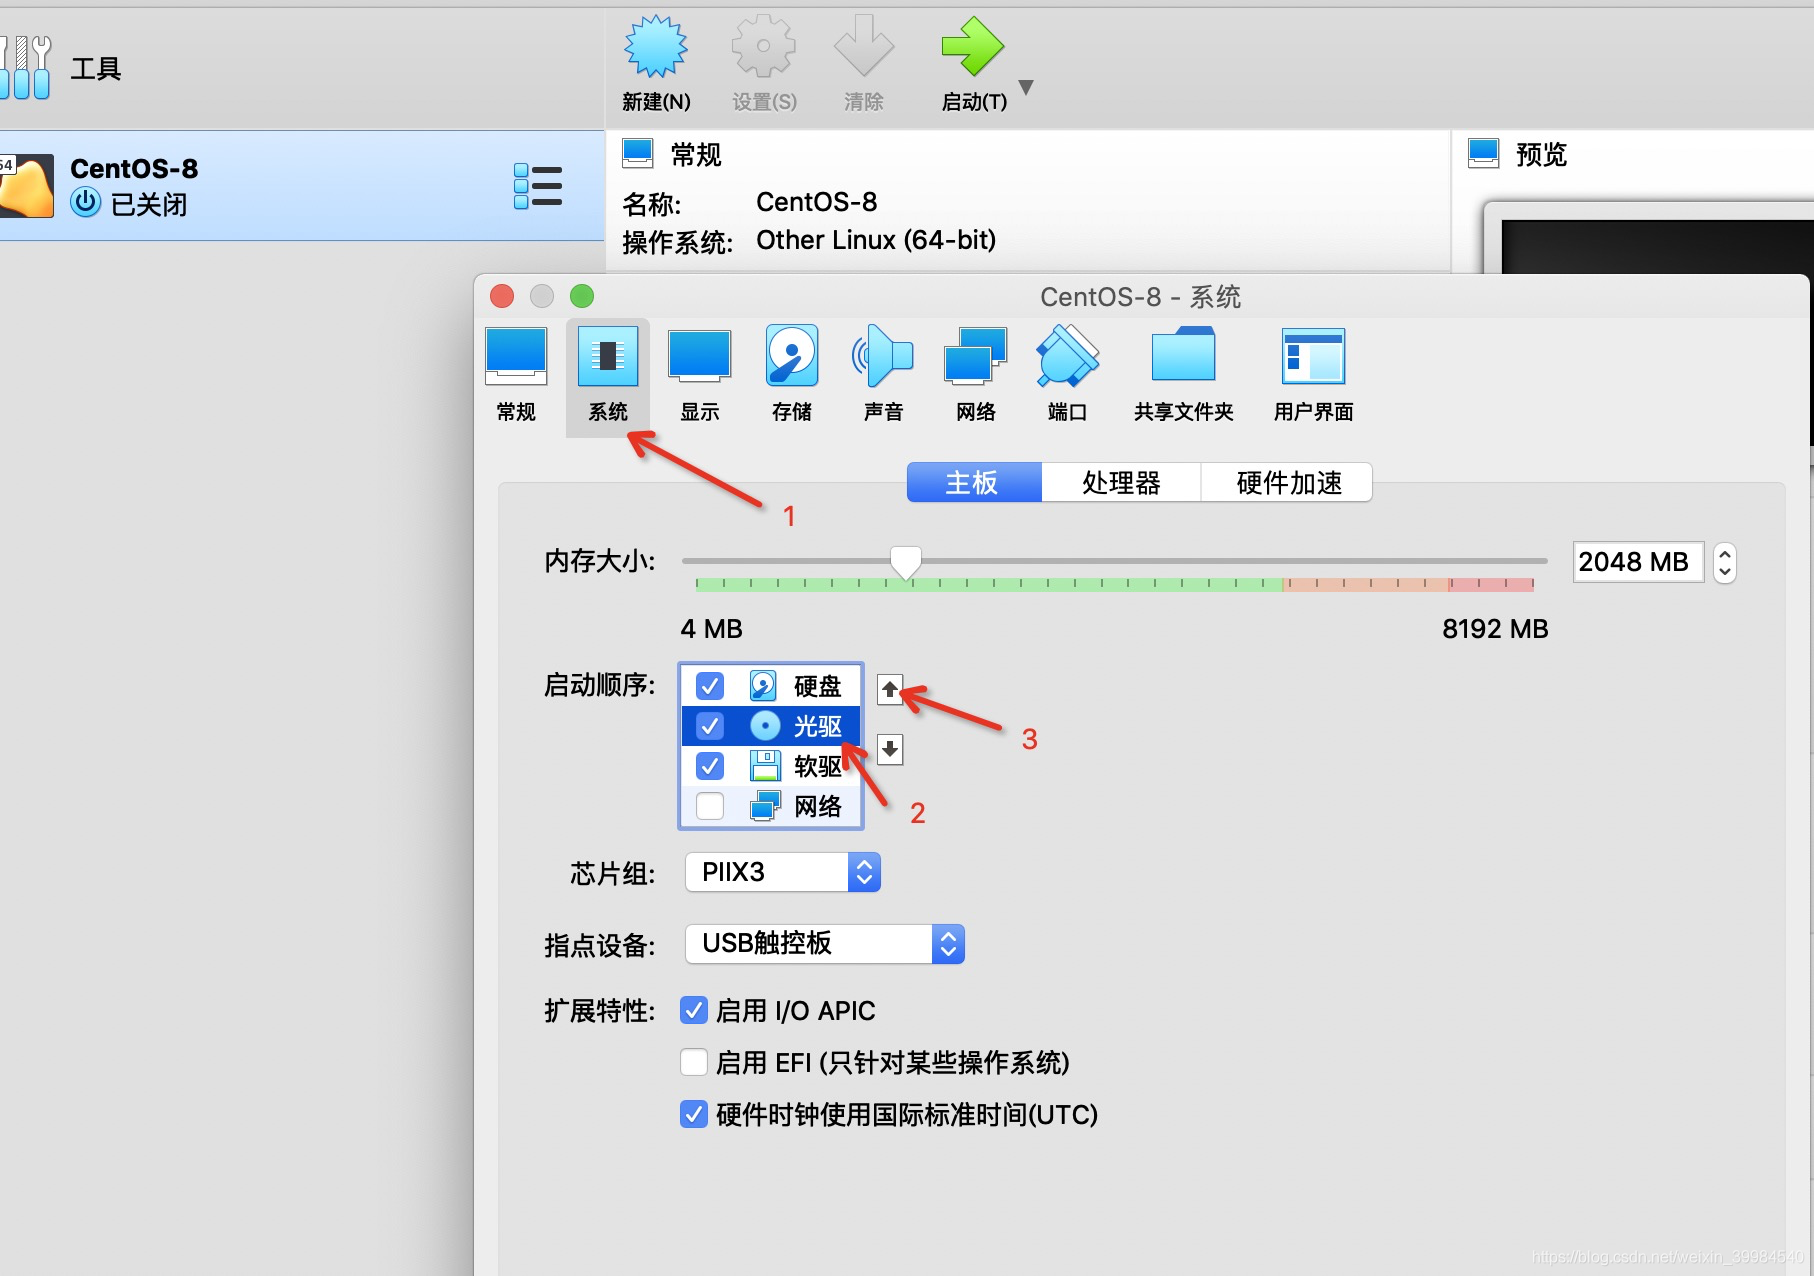The image size is (1814, 1276).
Task: Enable the 网络 boot device checkbox
Action: (x=710, y=806)
